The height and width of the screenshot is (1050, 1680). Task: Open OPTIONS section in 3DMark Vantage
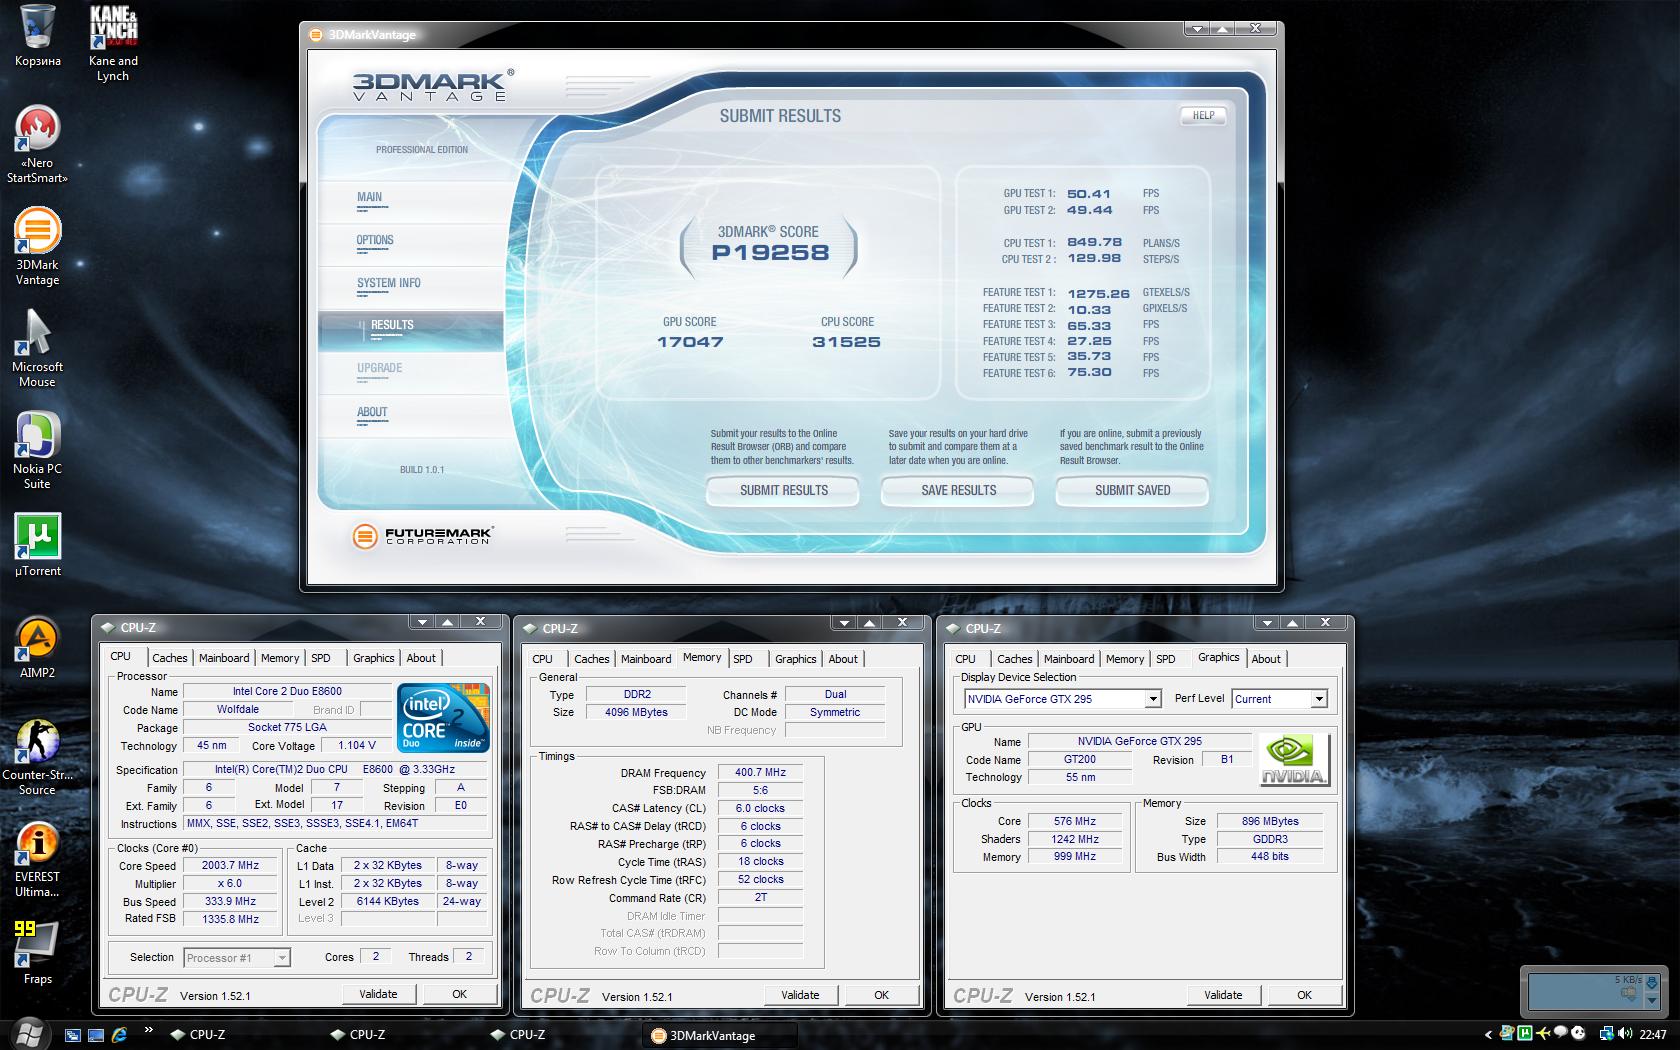(375, 240)
